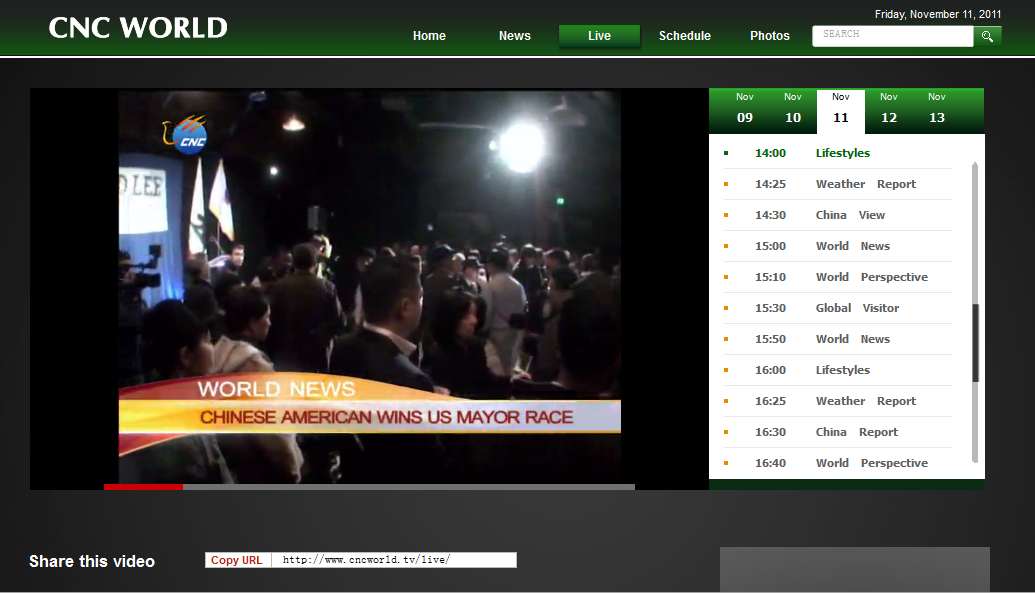Select the Nov 11 schedule tab
1035x593 pixels.
pos(841,110)
